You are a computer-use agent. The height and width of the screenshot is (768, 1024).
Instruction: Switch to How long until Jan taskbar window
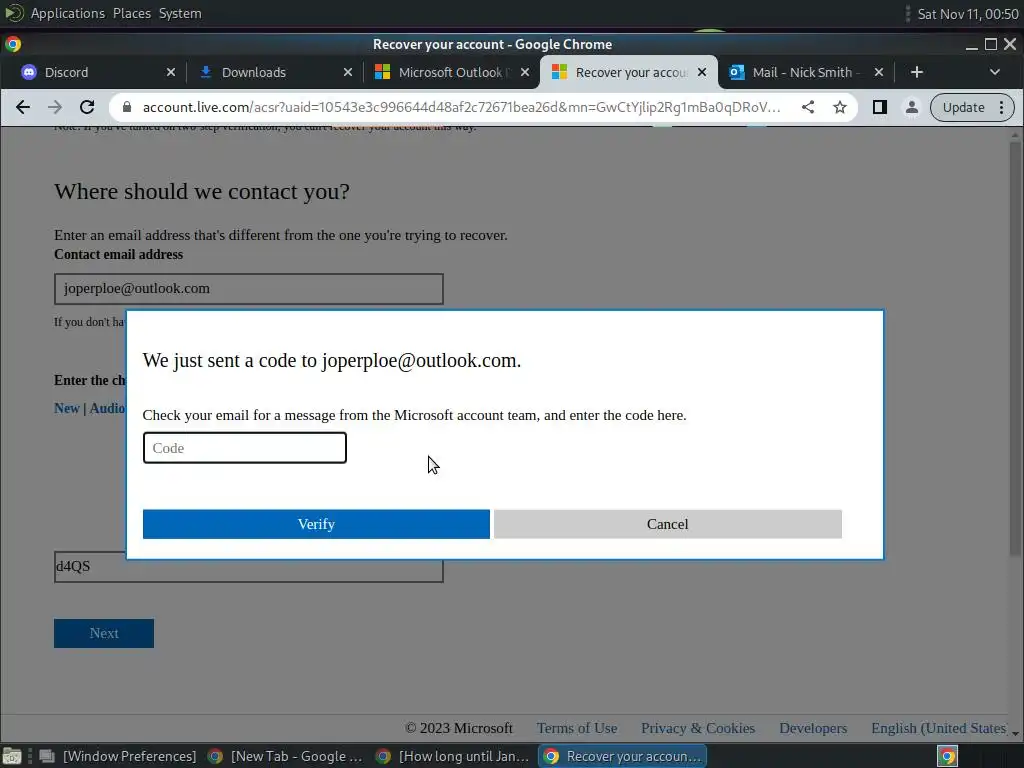(453, 756)
